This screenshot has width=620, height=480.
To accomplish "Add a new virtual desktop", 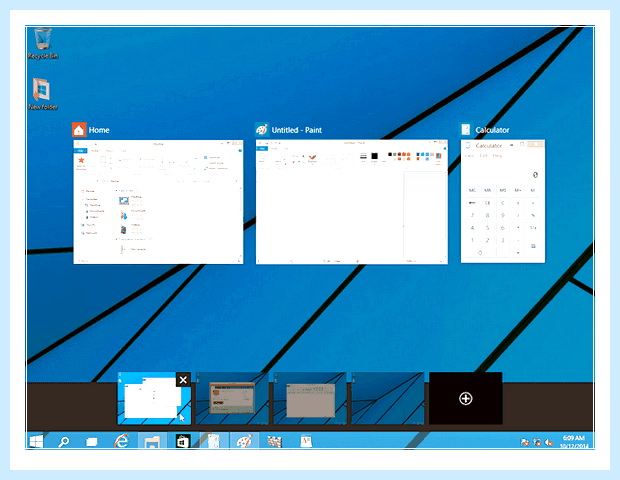I will click(x=465, y=399).
